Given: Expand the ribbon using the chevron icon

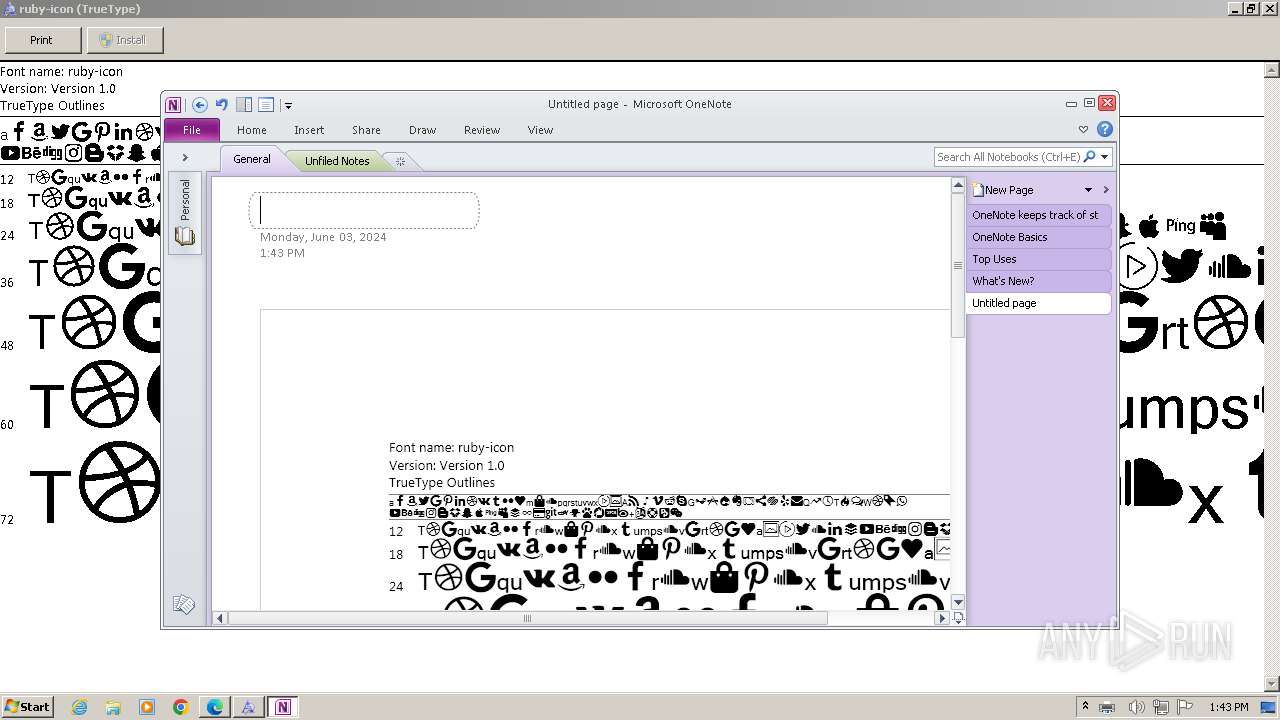Looking at the screenshot, I should (x=1083, y=129).
